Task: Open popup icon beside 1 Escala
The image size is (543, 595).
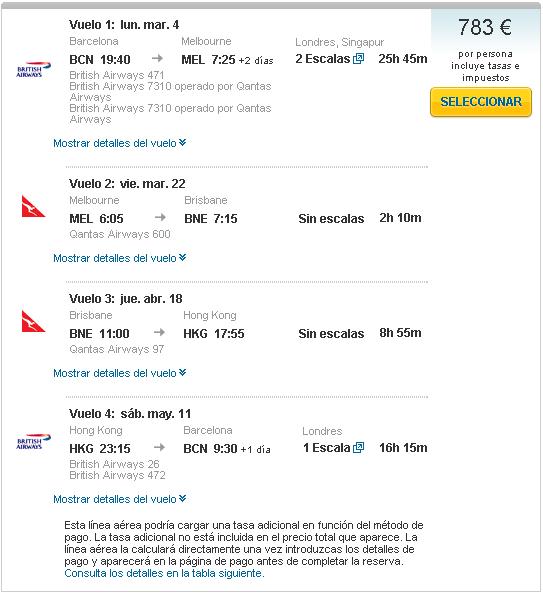Action: pyautogui.click(x=358, y=448)
